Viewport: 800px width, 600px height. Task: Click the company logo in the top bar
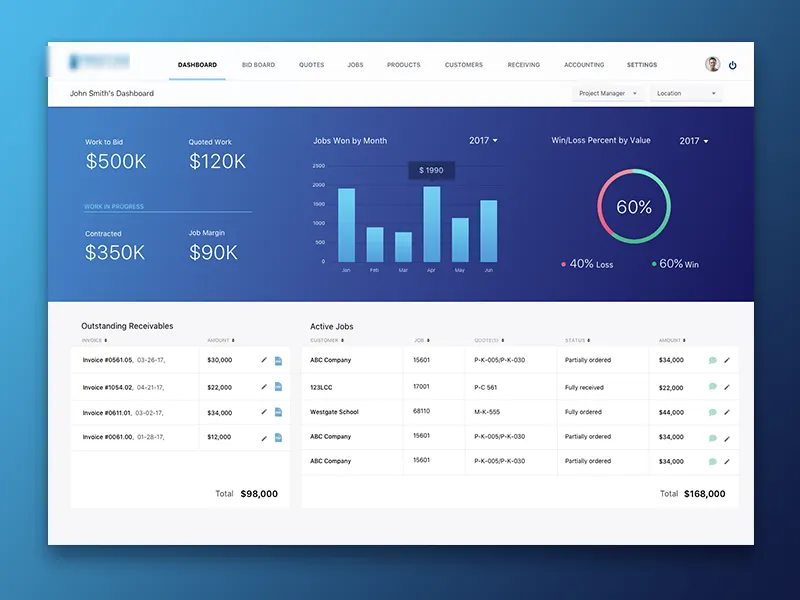click(x=97, y=60)
